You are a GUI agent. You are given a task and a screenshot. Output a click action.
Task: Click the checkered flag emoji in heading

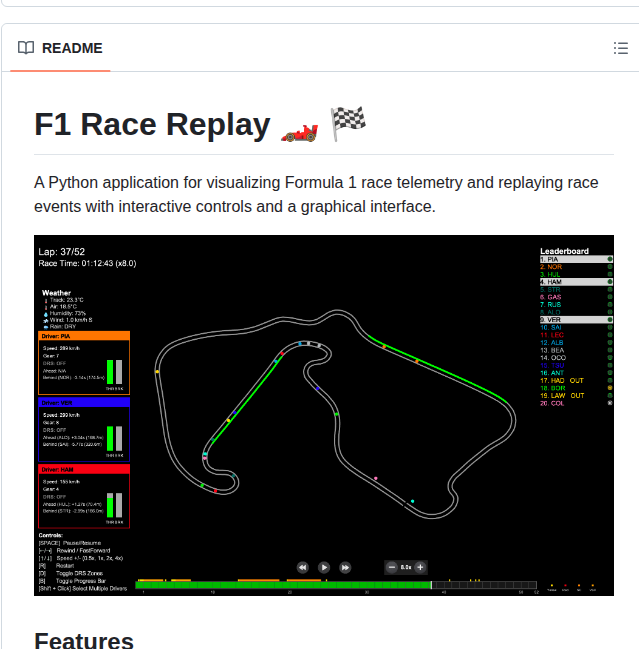347,123
